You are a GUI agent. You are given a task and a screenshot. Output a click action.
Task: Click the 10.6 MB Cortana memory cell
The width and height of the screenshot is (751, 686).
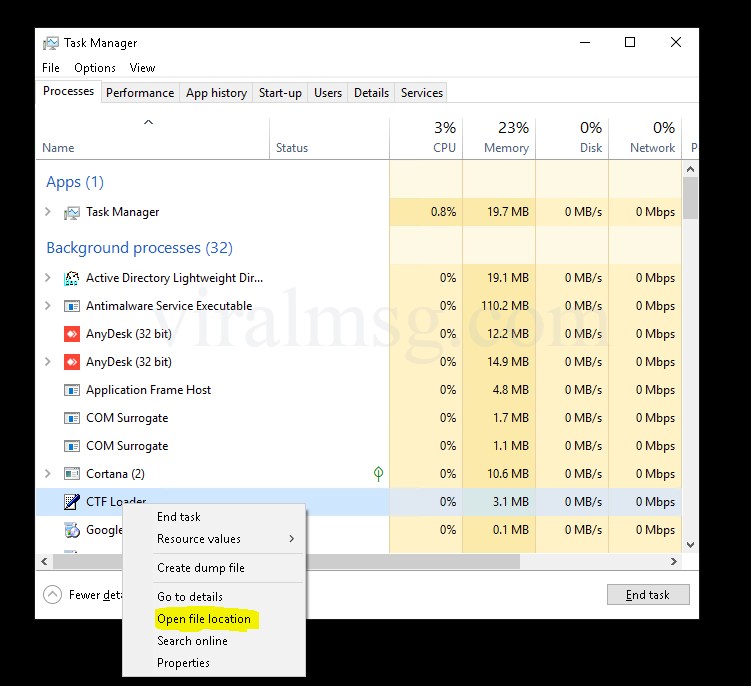click(x=500, y=474)
